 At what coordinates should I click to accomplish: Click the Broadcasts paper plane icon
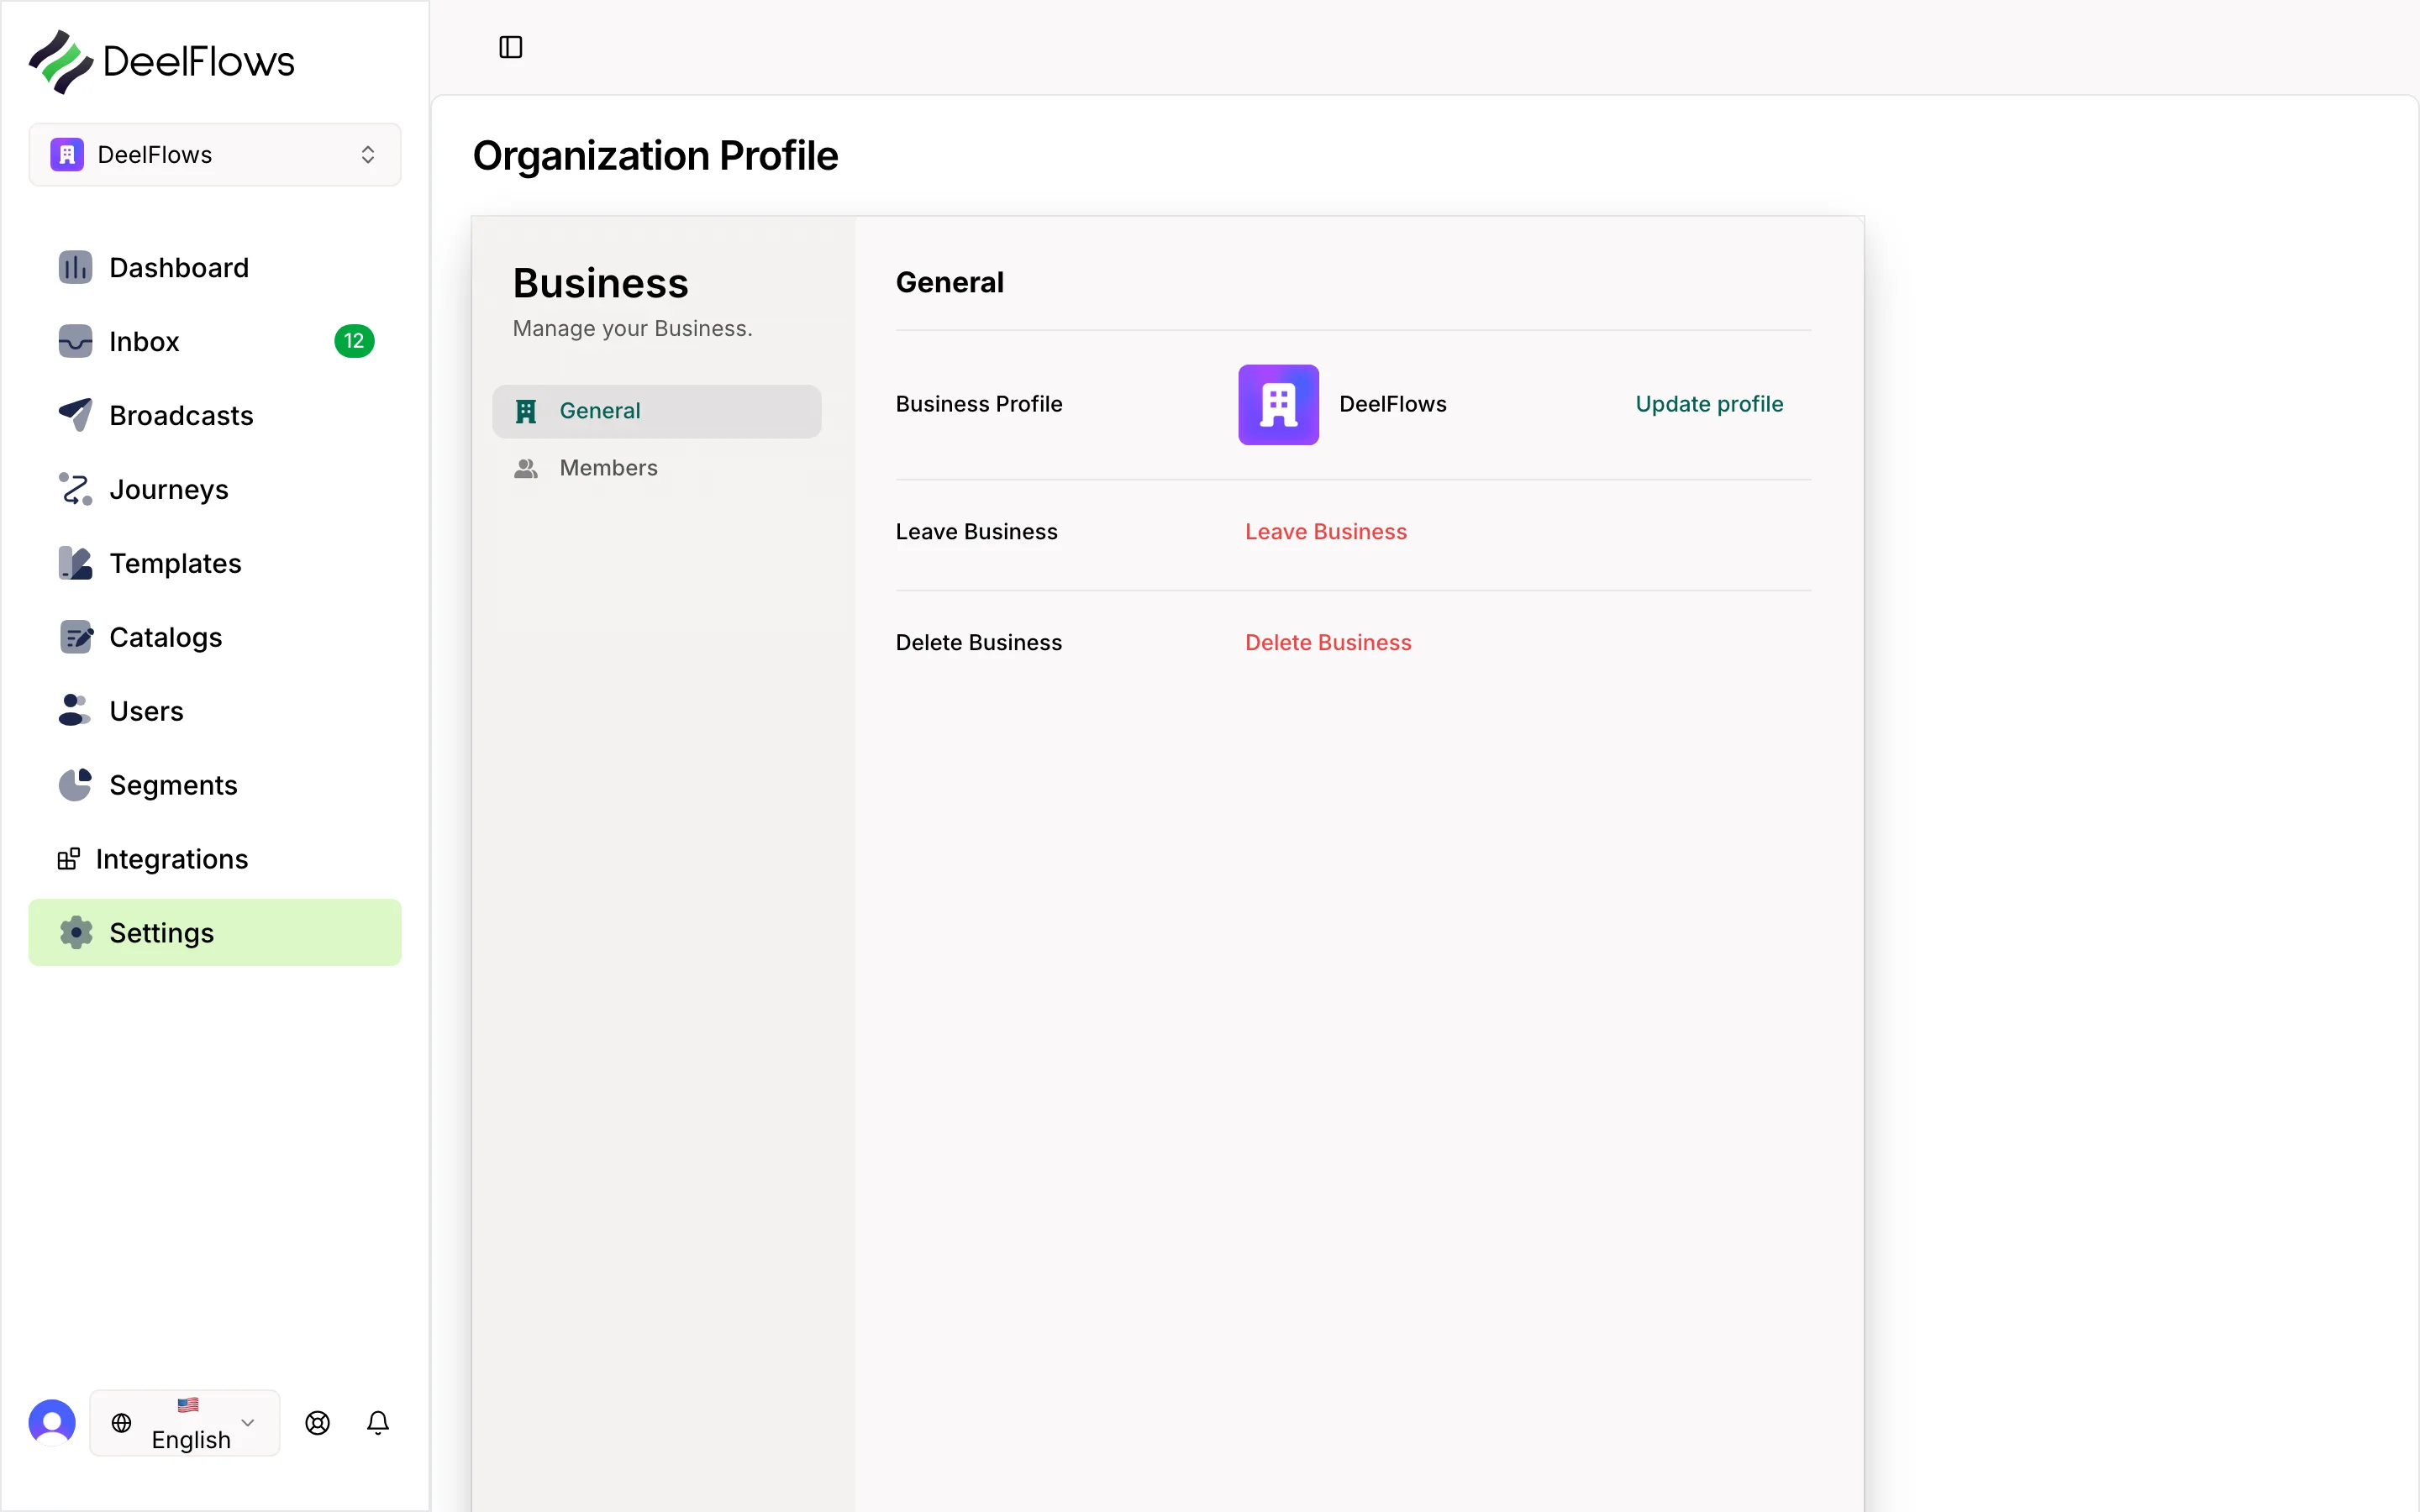(x=75, y=415)
